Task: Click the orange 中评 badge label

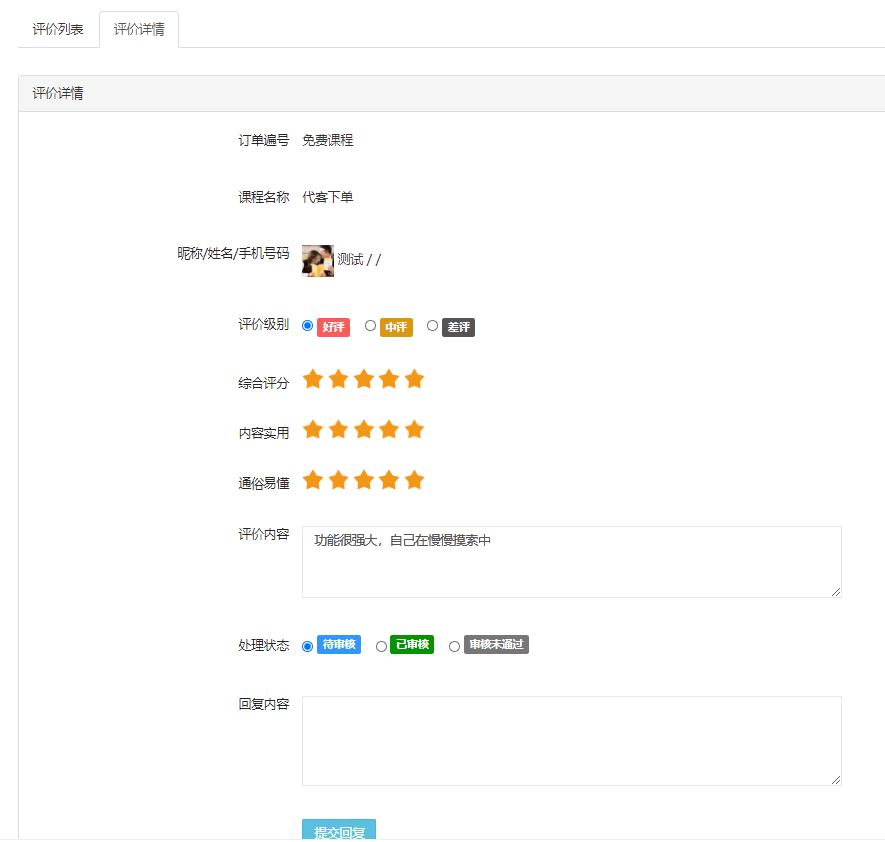Action: (396, 327)
